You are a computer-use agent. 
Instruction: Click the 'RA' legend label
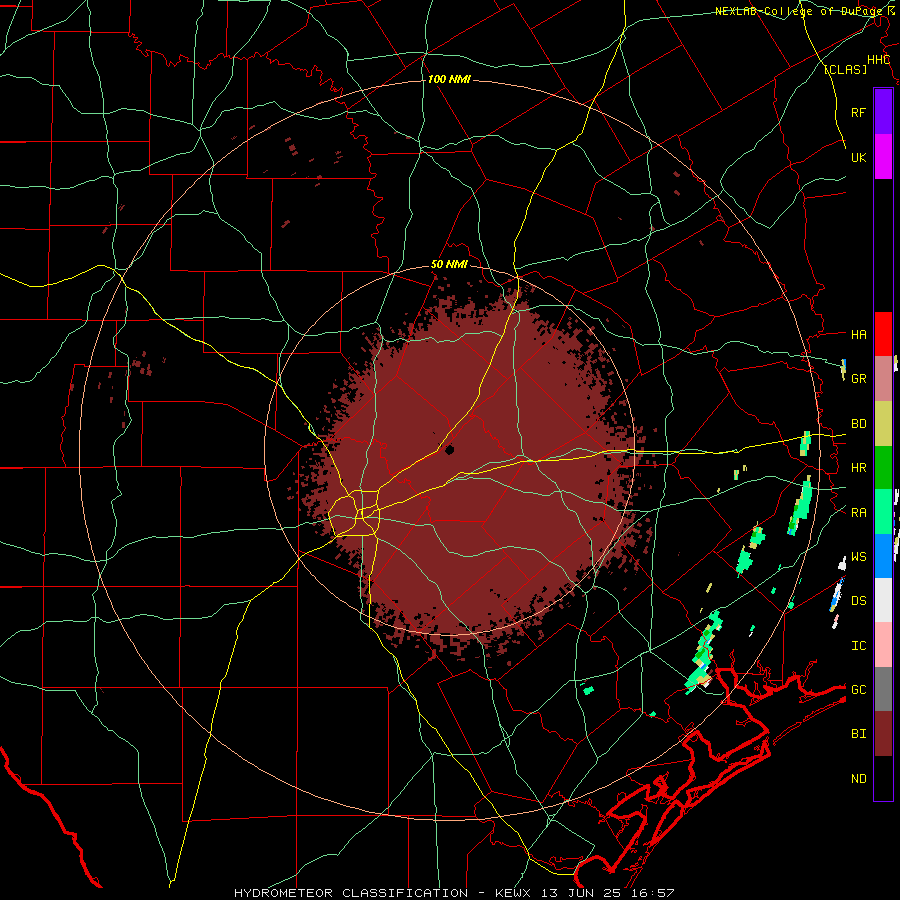click(858, 513)
